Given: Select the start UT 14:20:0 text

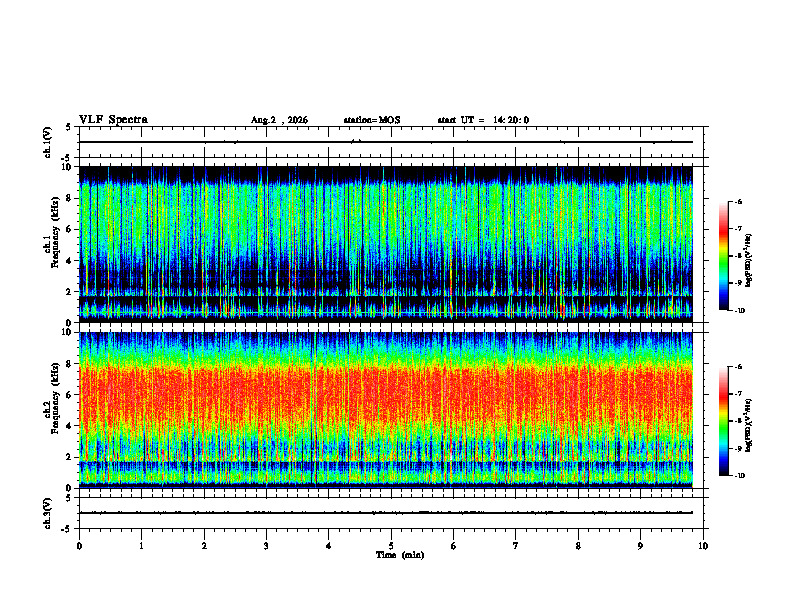Looking at the screenshot, I should (483, 120).
